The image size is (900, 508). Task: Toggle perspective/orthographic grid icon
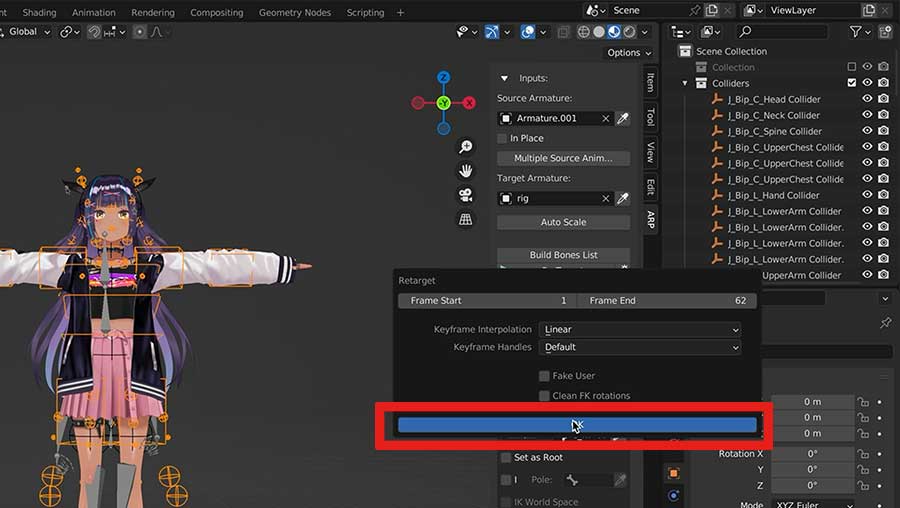tap(465, 219)
